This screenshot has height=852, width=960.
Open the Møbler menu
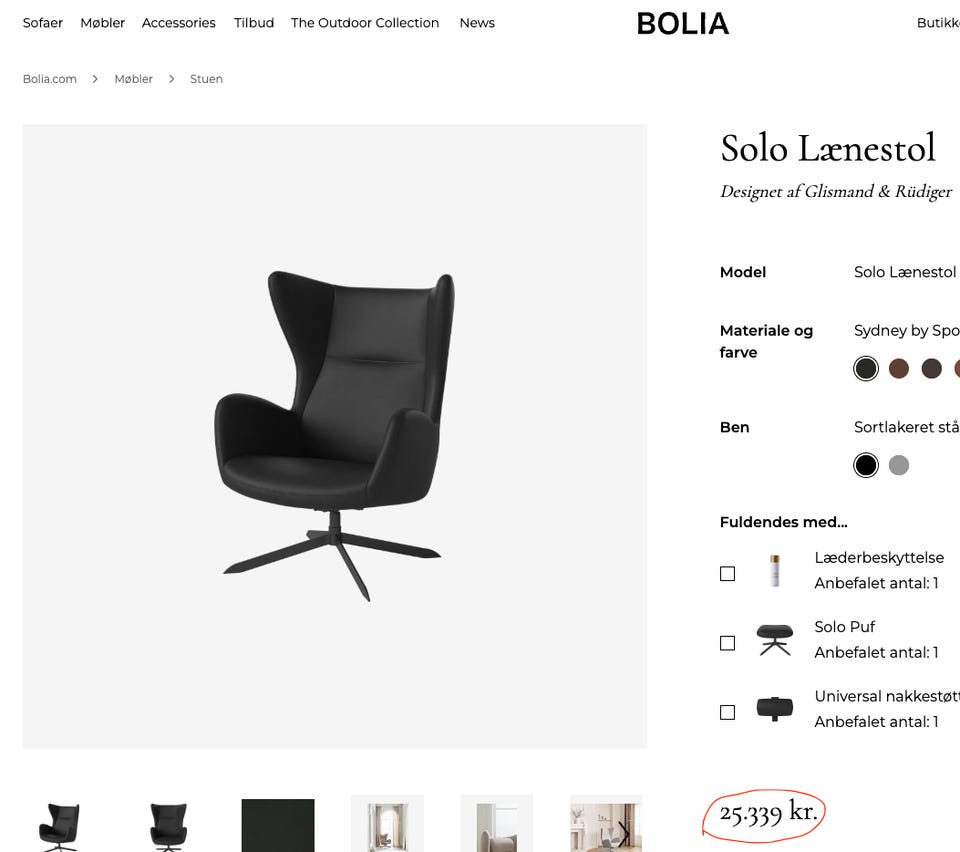[x=102, y=22]
